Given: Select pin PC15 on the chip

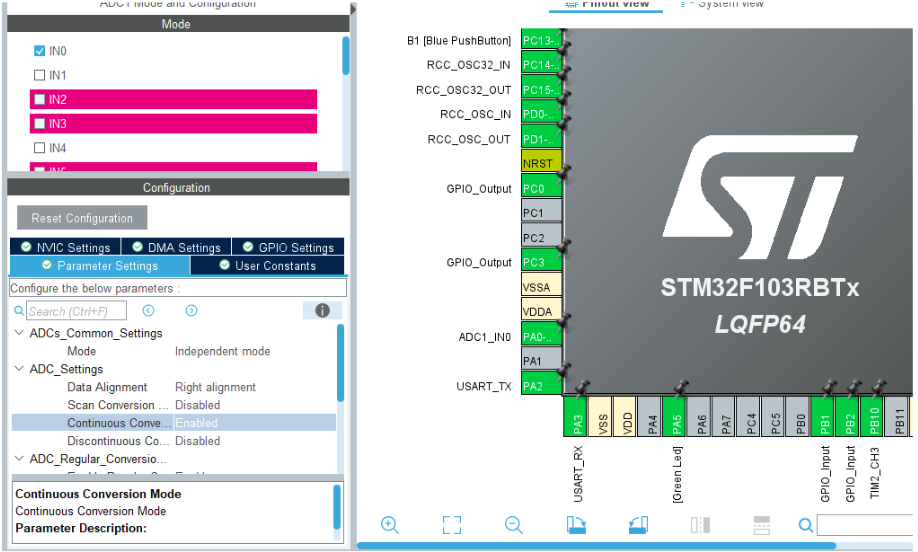Looking at the screenshot, I should point(542,90).
